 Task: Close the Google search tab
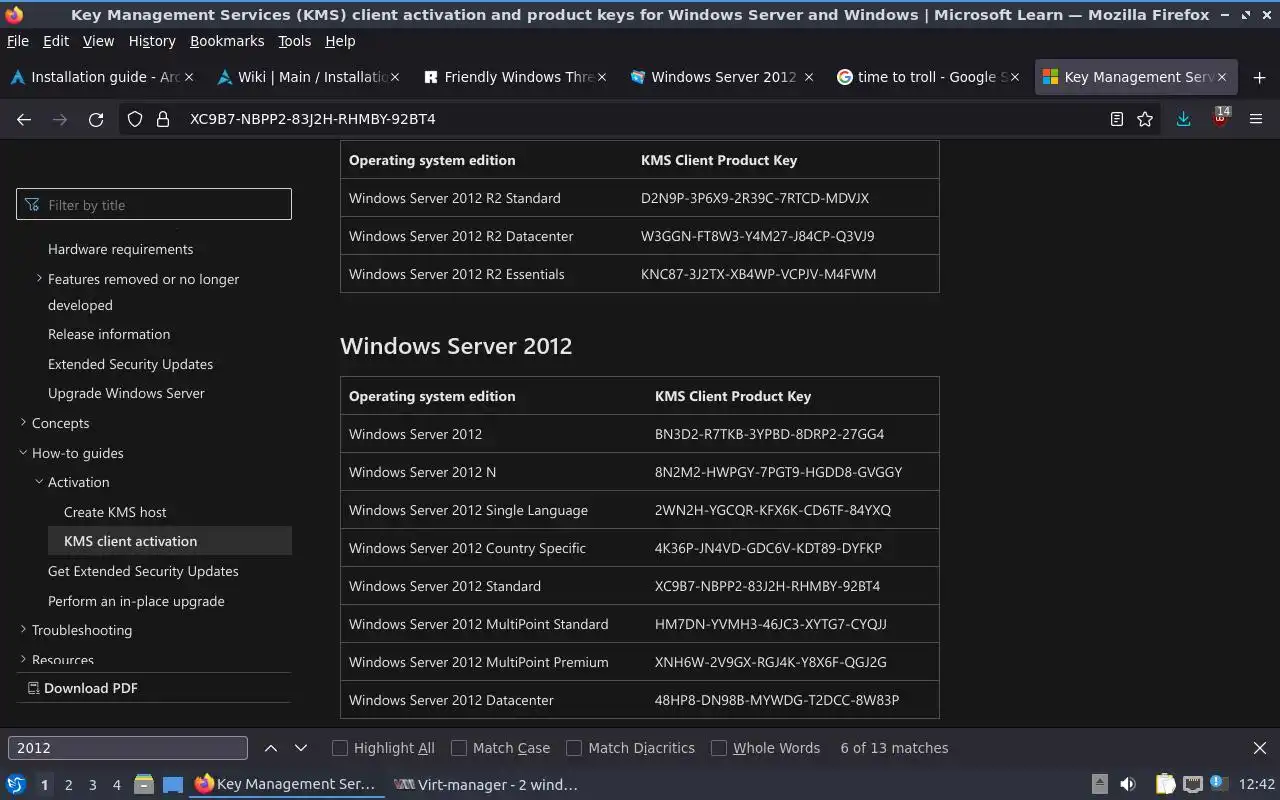point(1017,77)
